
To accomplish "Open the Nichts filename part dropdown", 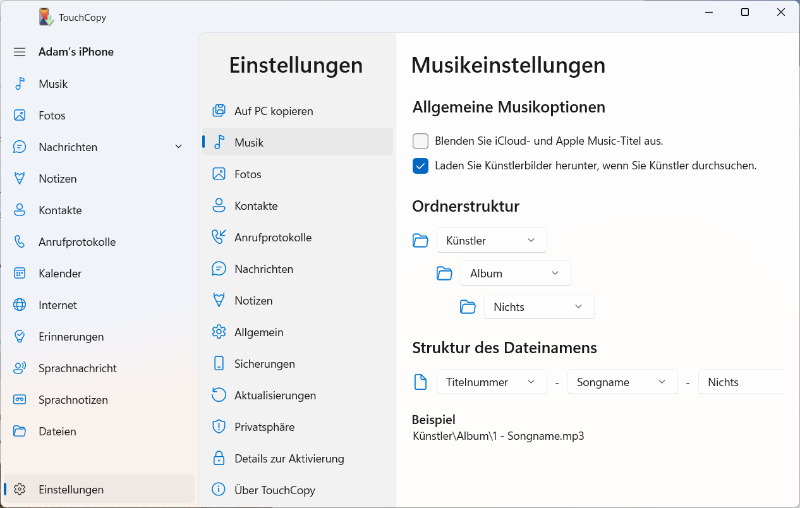I will tap(741, 382).
